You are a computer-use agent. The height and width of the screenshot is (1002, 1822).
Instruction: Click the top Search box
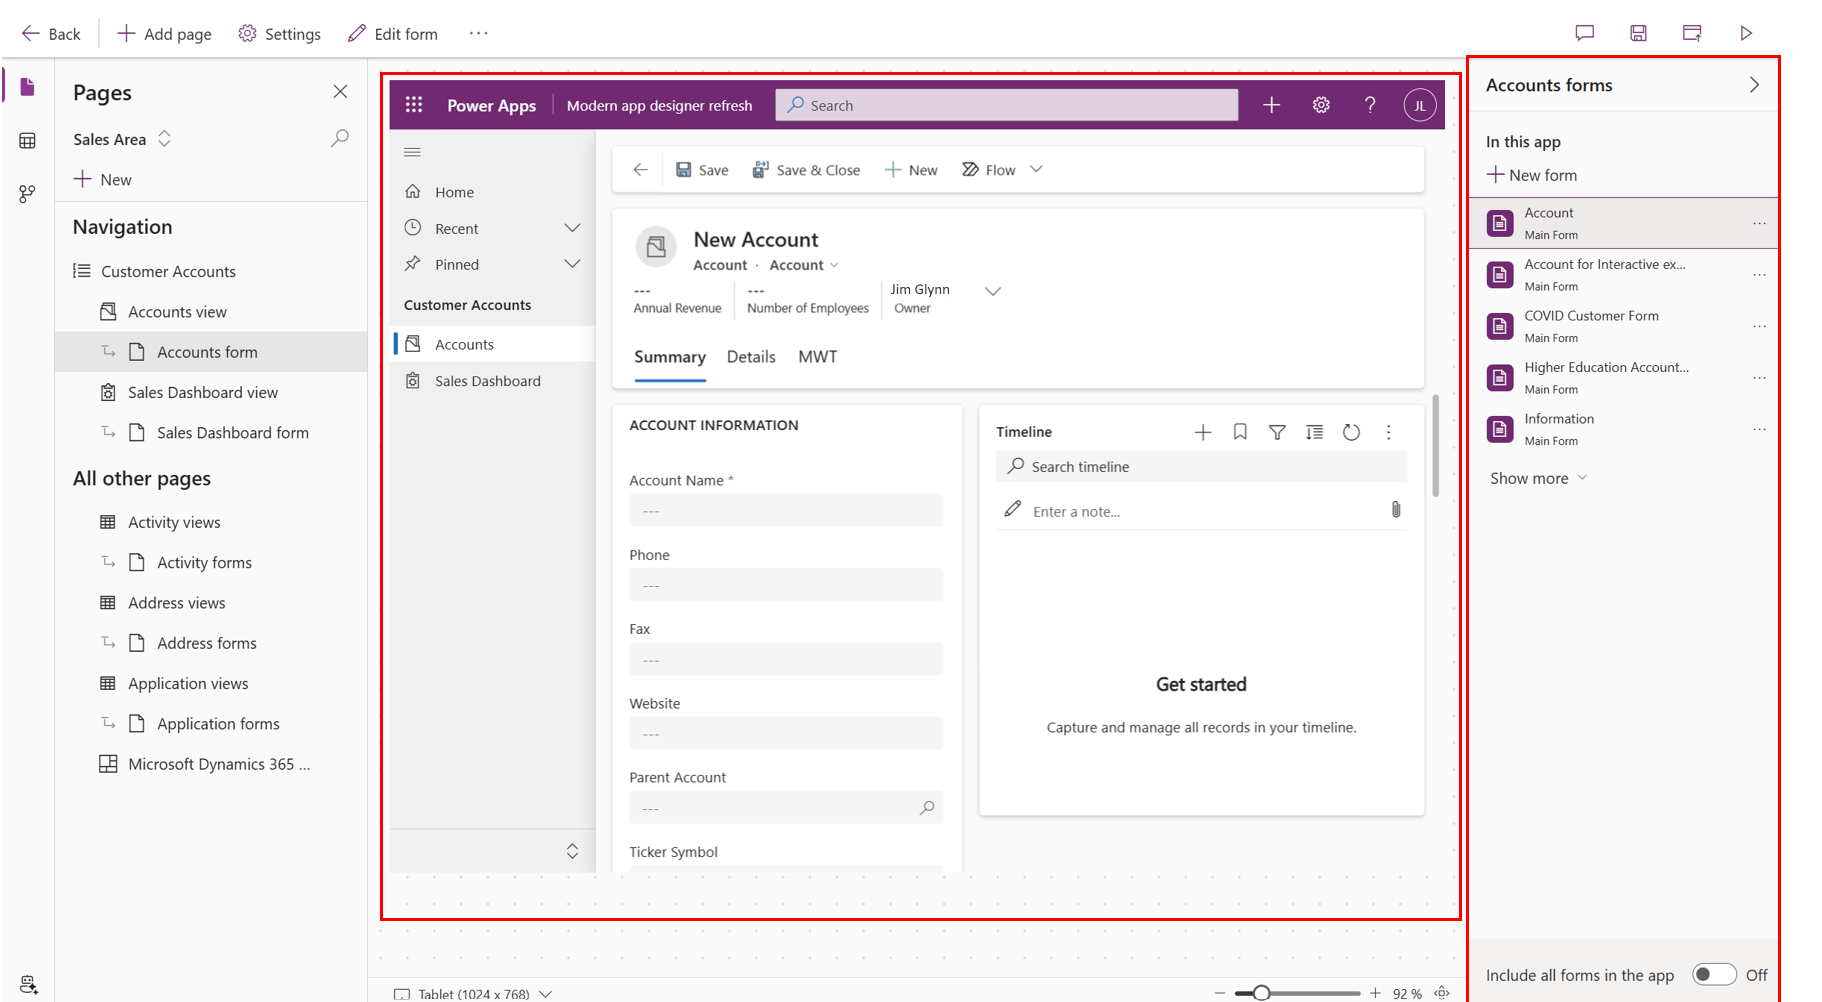pyautogui.click(x=1007, y=105)
